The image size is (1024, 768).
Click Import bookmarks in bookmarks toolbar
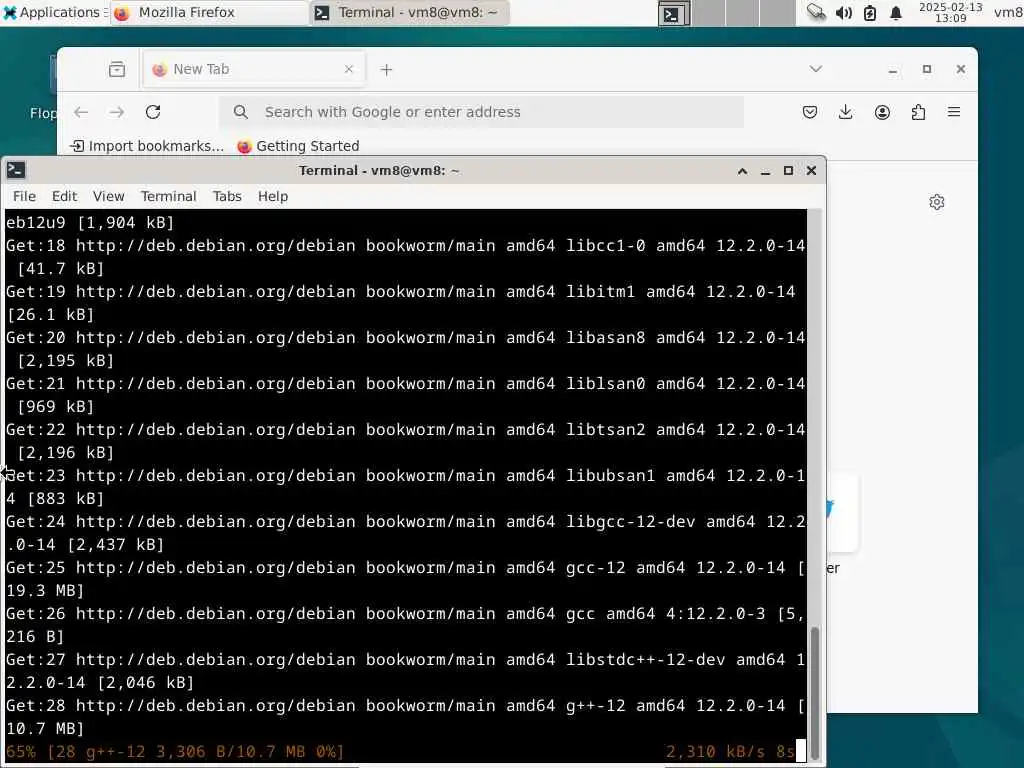point(147,146)
